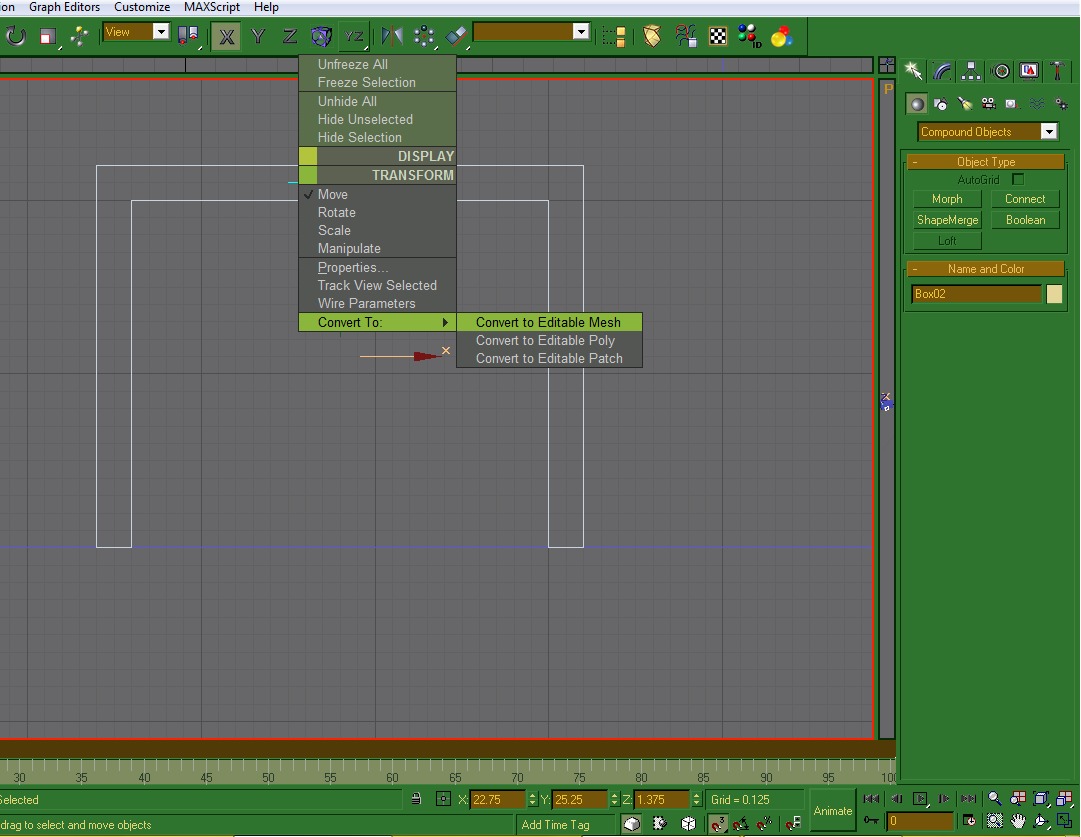1081x837 pixels.
Task: Click the Array tool icon
Action: [x=424, y=36]
